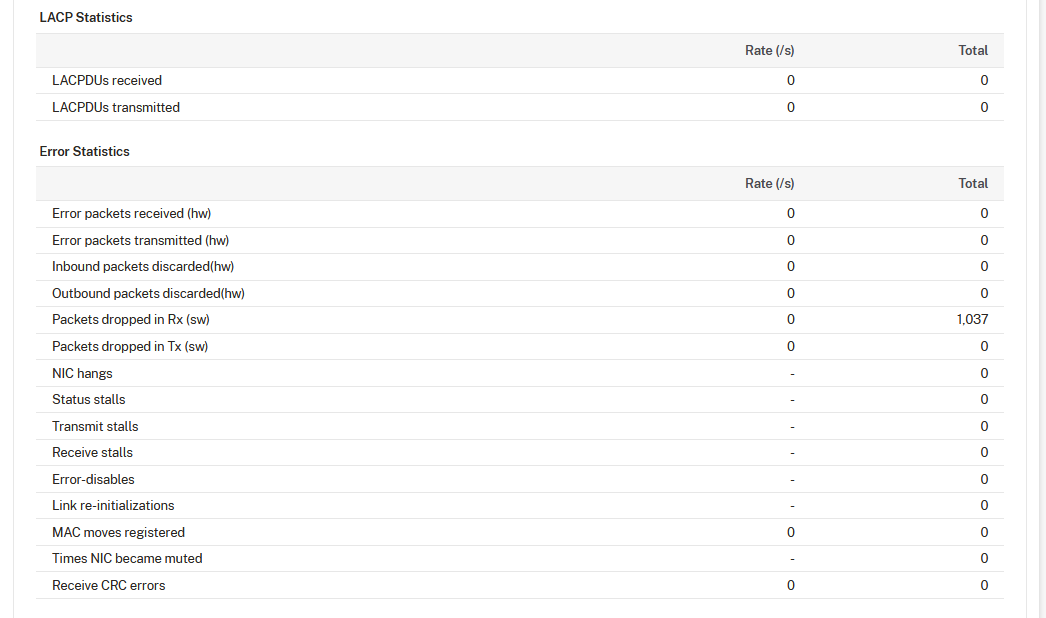Click Total column header in Error Statistics table
The height and width of the screenshot is (618, 1046).
coord(973,184)
